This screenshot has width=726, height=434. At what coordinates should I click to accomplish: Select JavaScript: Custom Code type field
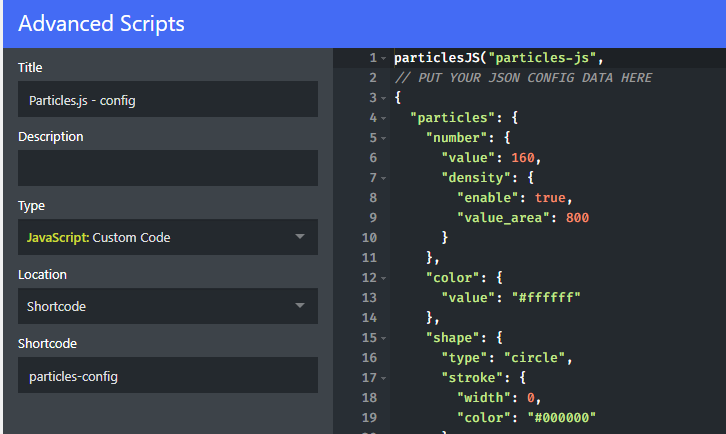click(x=168, y=237)
